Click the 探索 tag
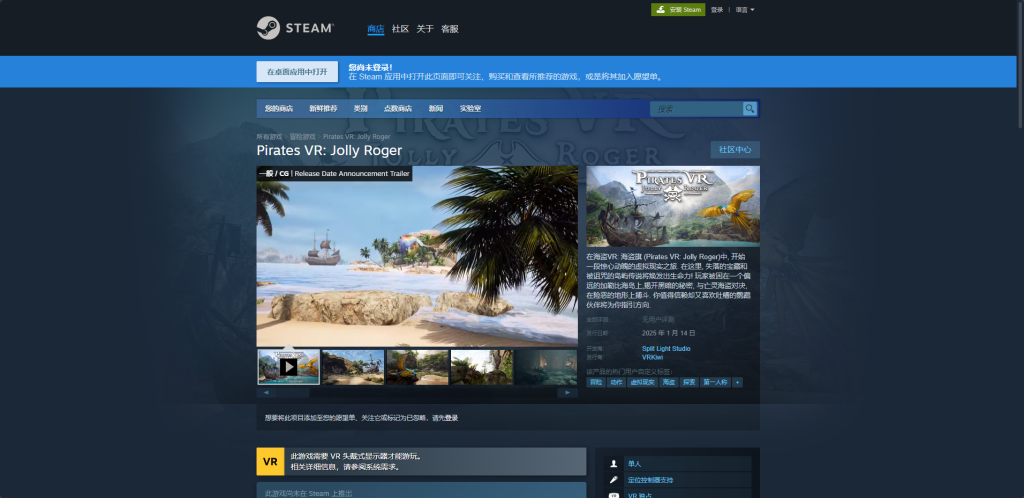Image resolution: width=1024 pixels, height=498 pixels. pos(689,382)
